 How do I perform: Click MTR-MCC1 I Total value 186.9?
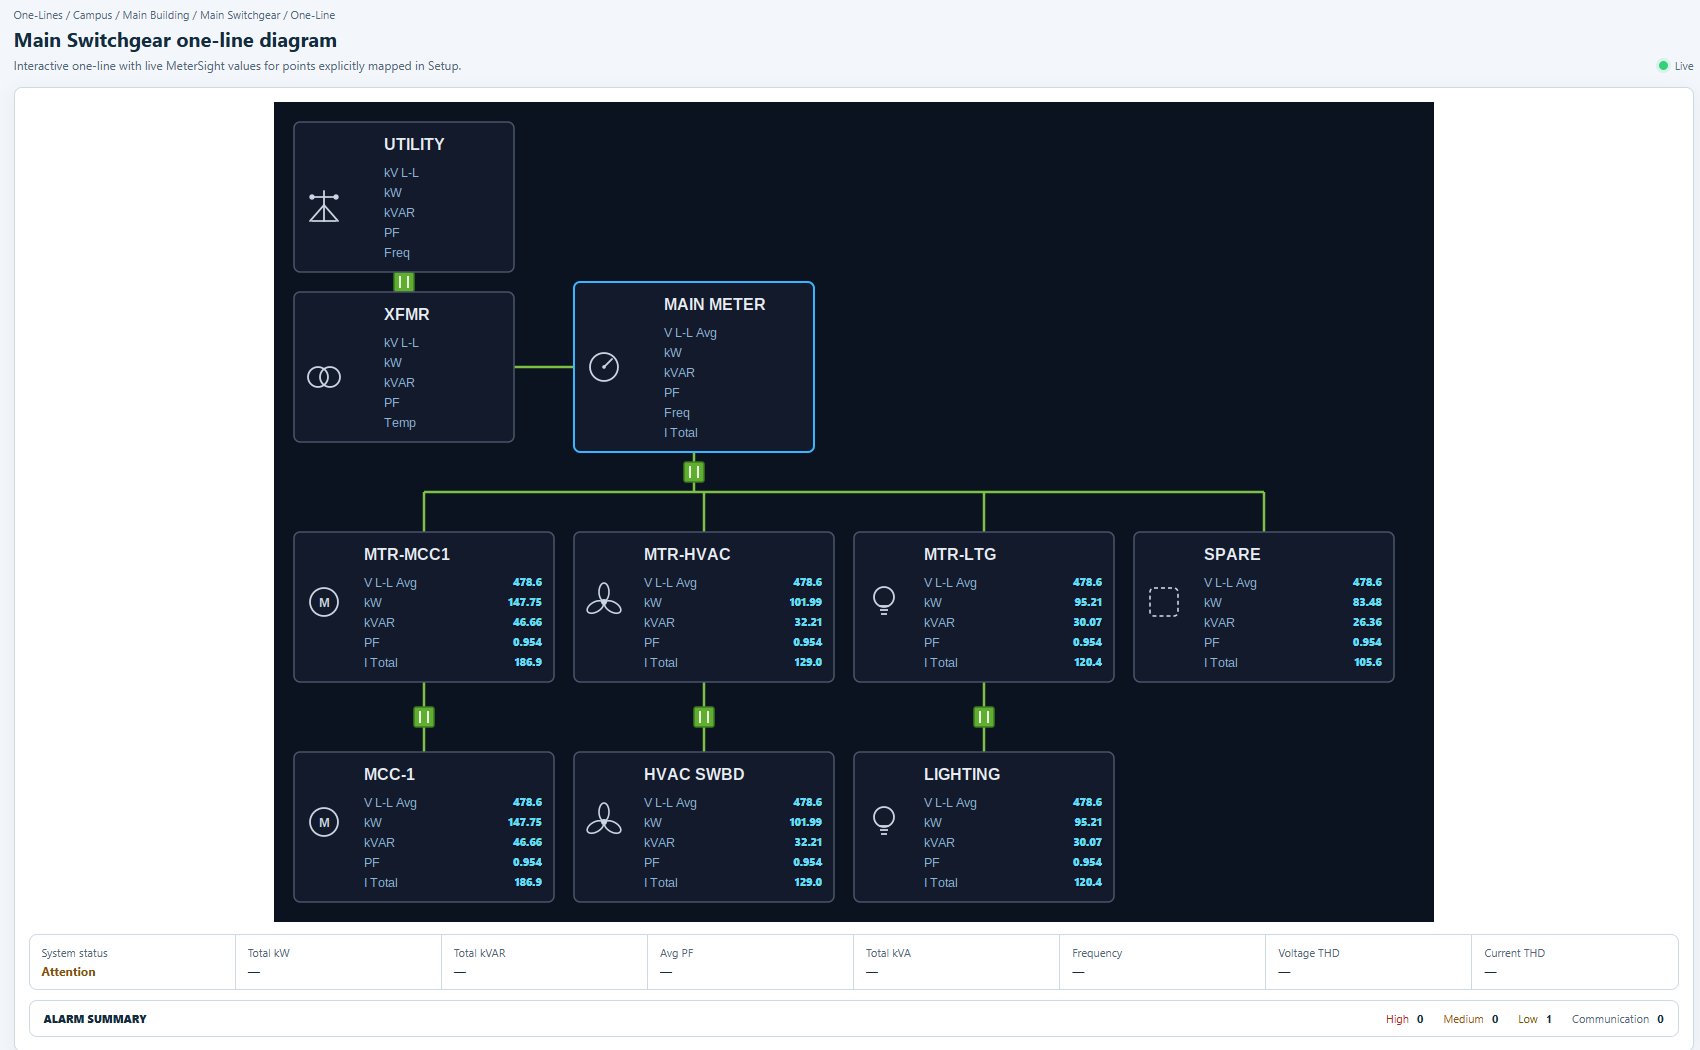(528, 662)
